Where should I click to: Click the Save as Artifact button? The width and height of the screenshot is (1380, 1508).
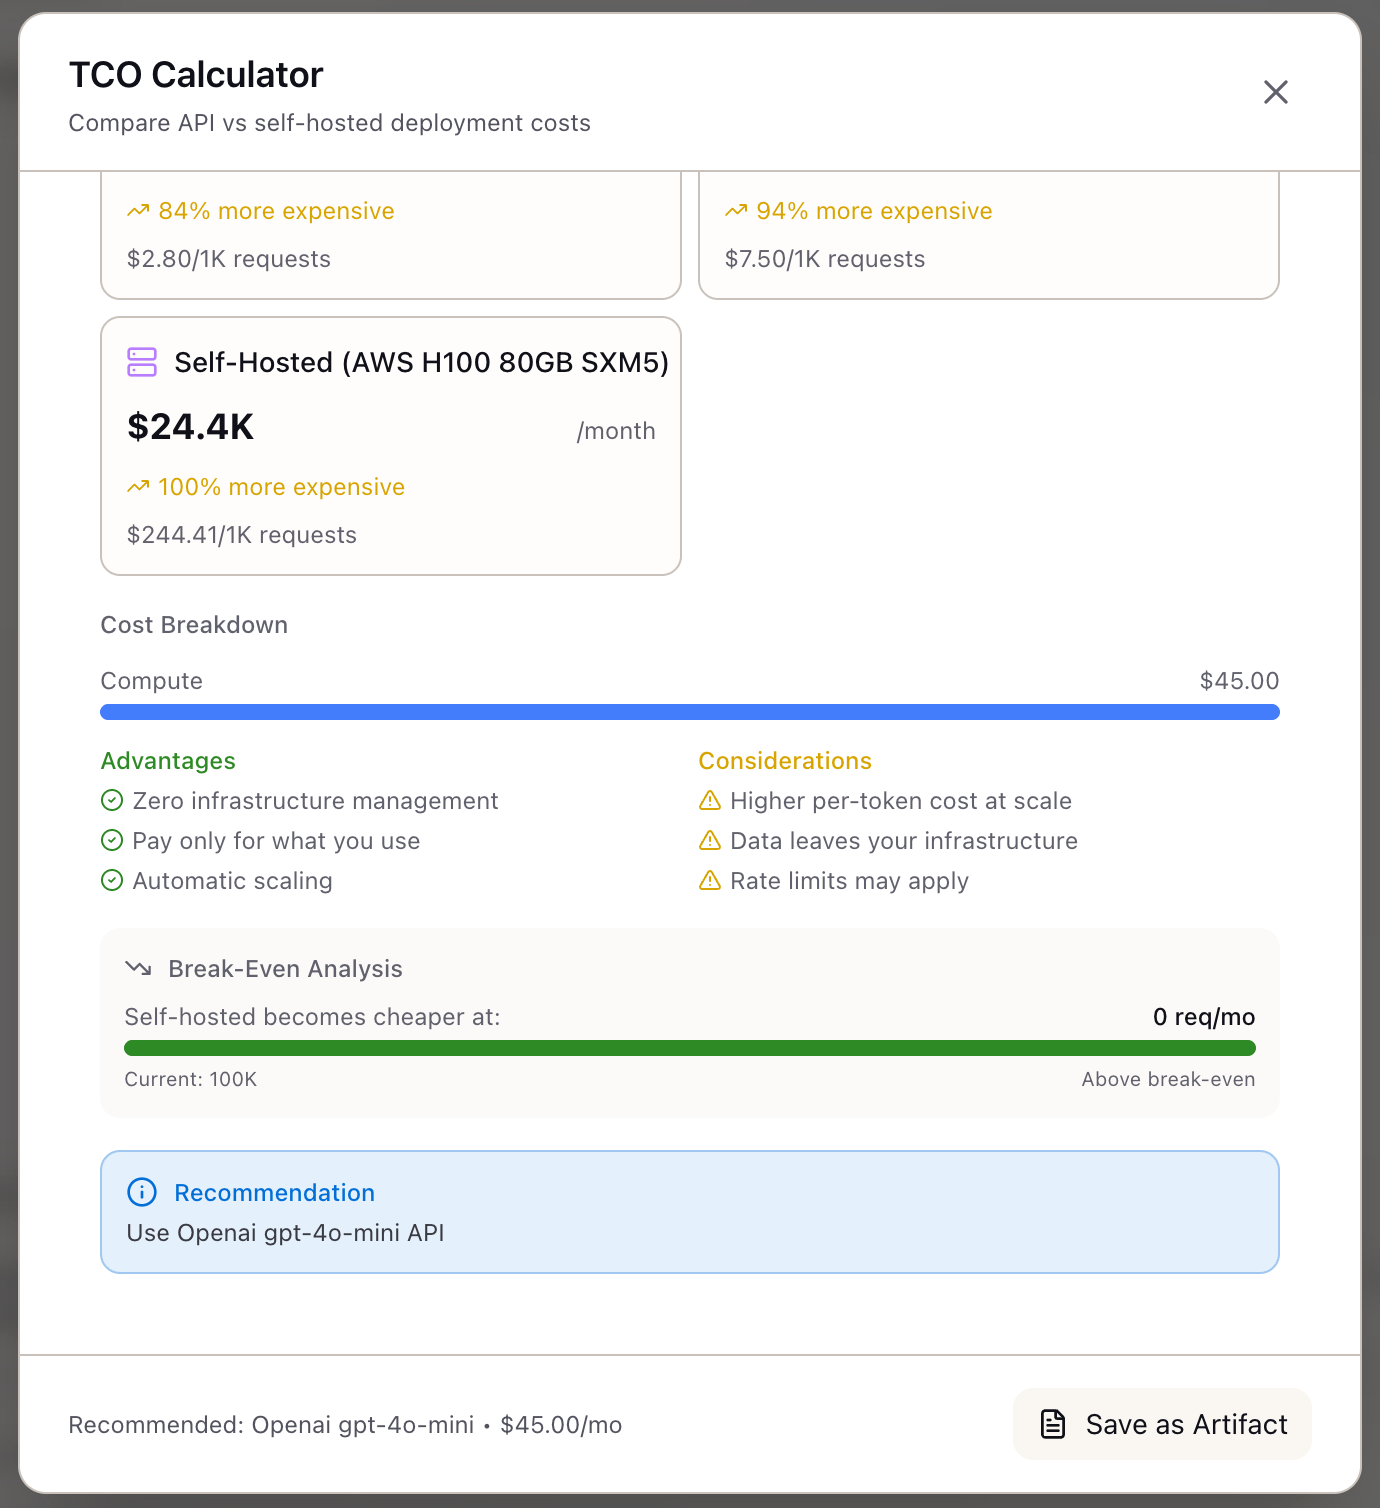click(1161, 1424)
